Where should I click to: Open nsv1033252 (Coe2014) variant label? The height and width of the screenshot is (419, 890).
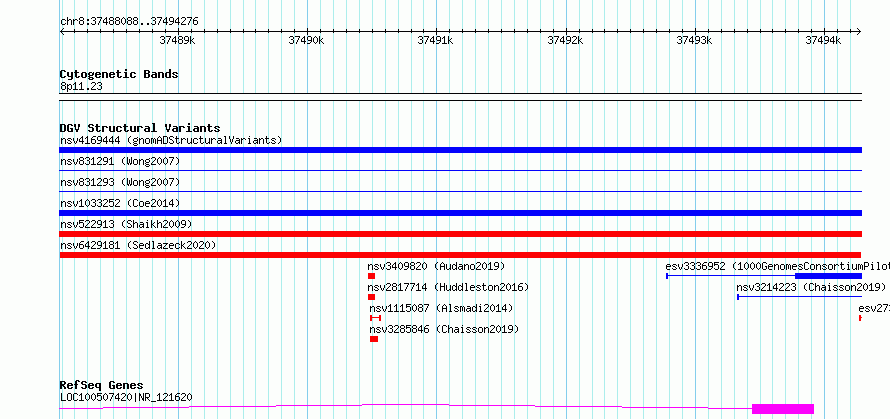pos(120,203)
